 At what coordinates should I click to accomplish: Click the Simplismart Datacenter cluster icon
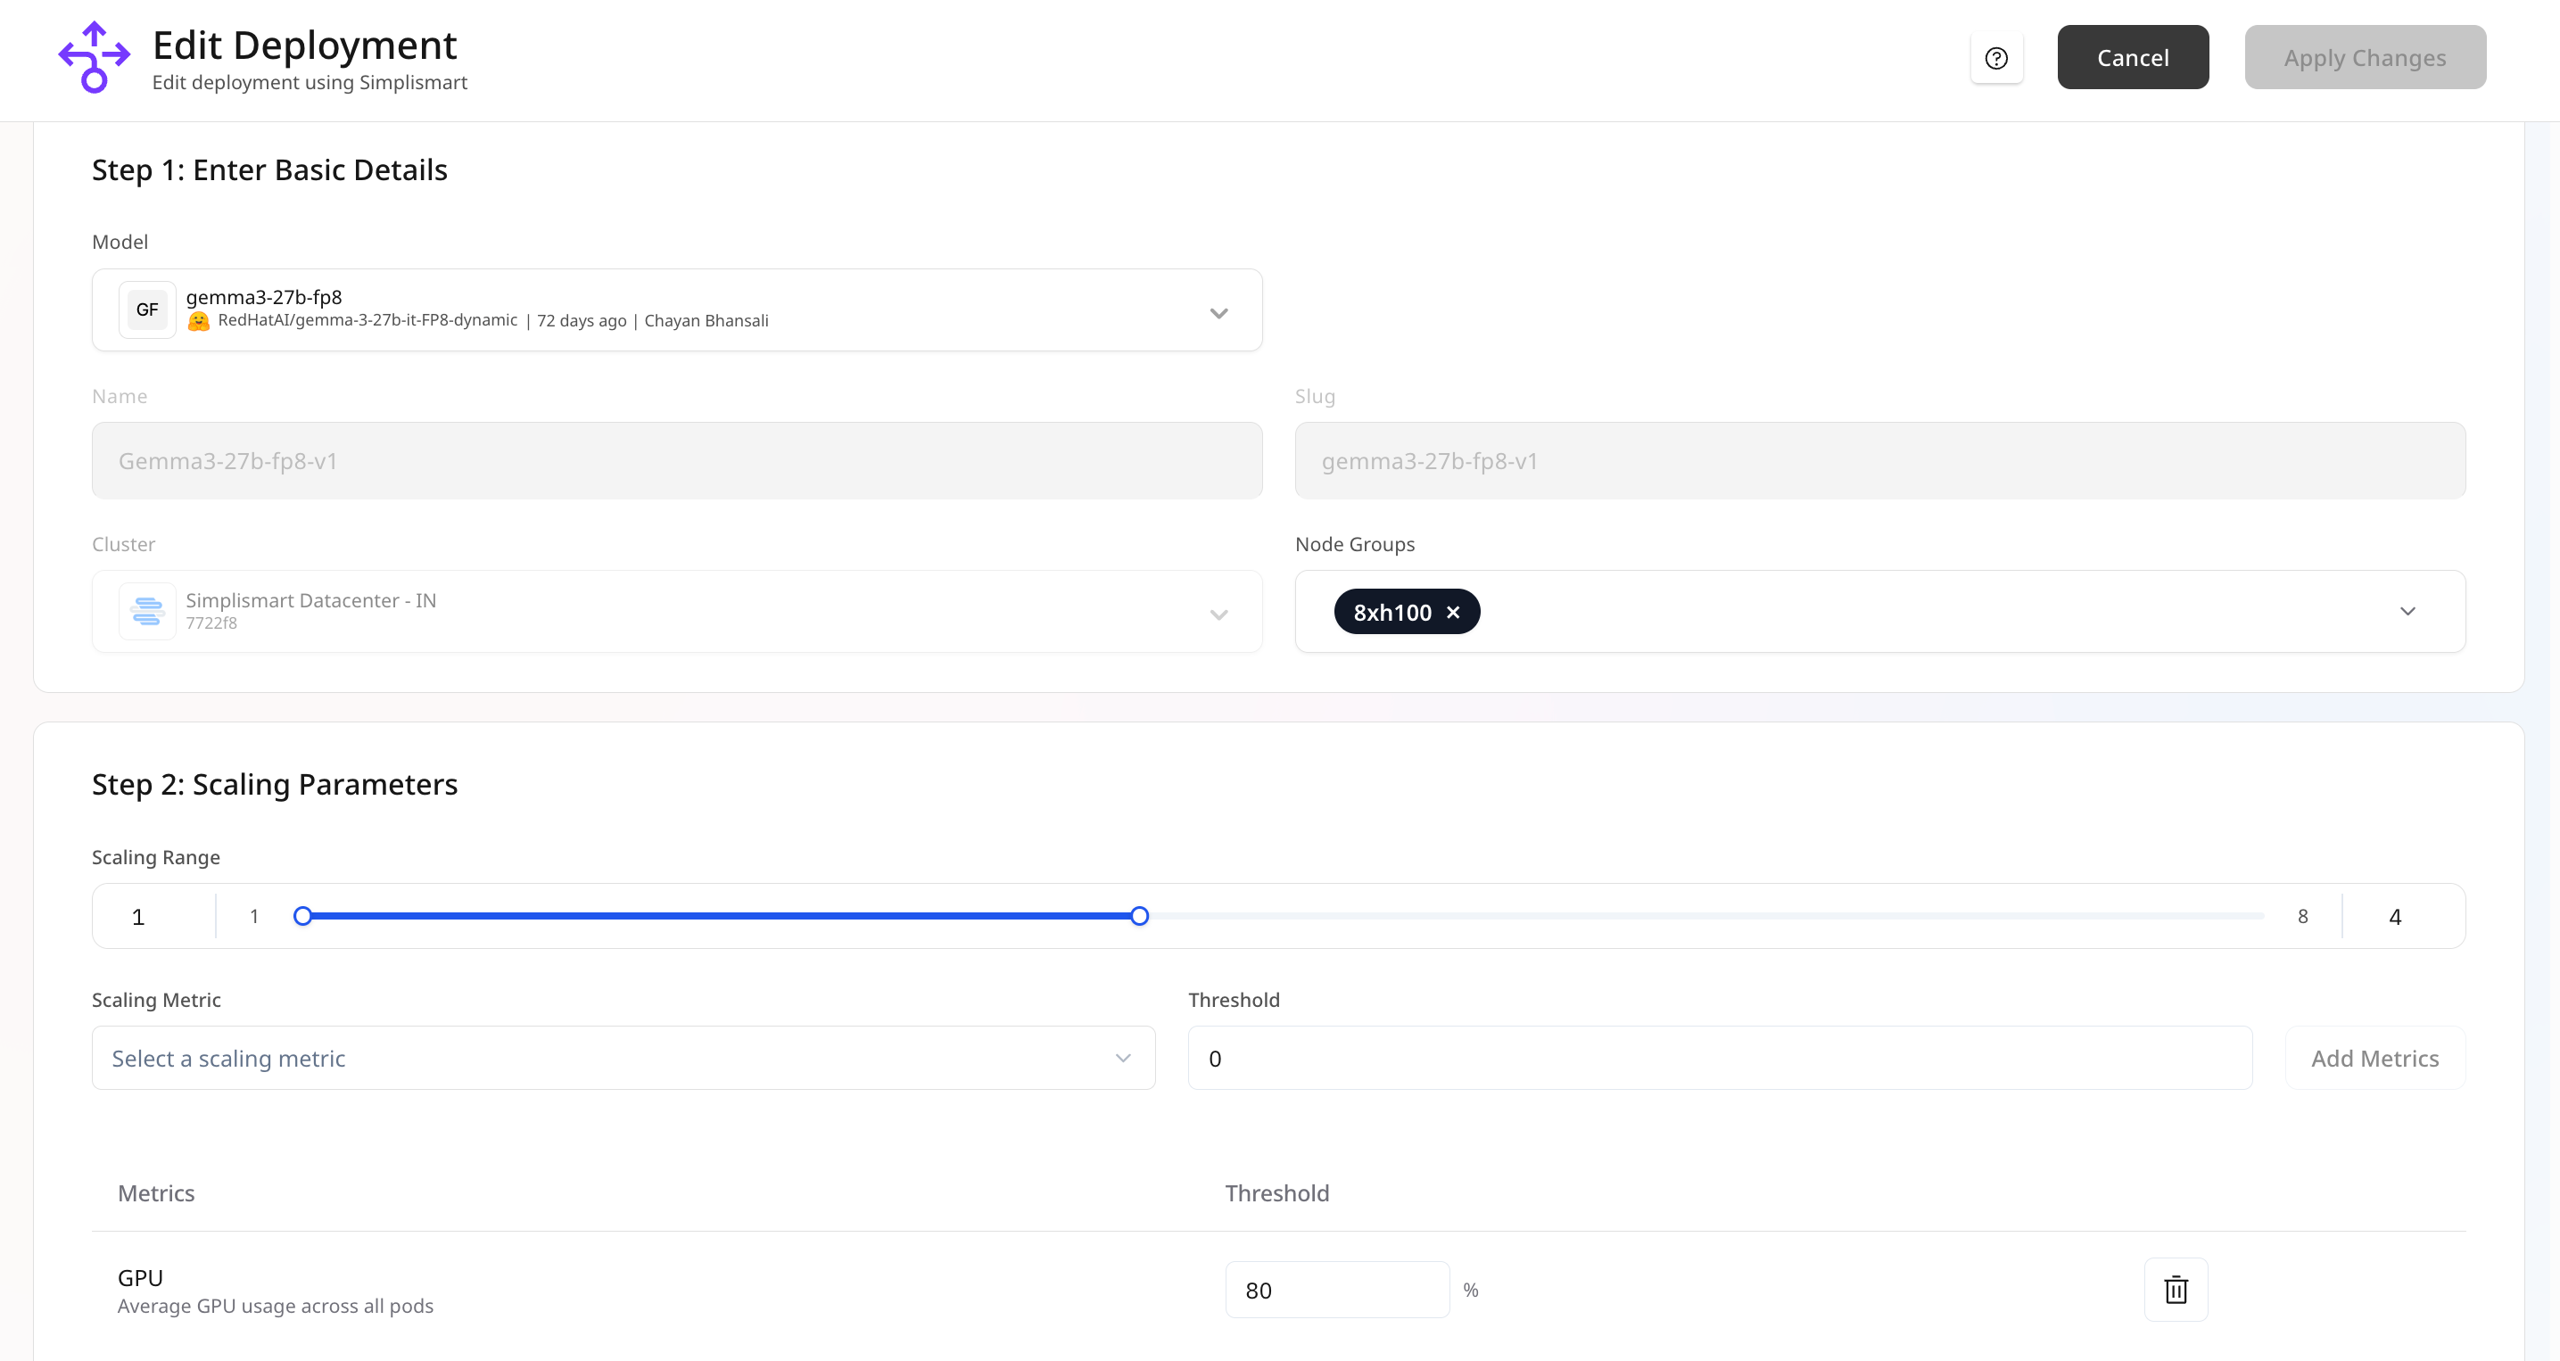pyautogui.click(x=147, y=611)
